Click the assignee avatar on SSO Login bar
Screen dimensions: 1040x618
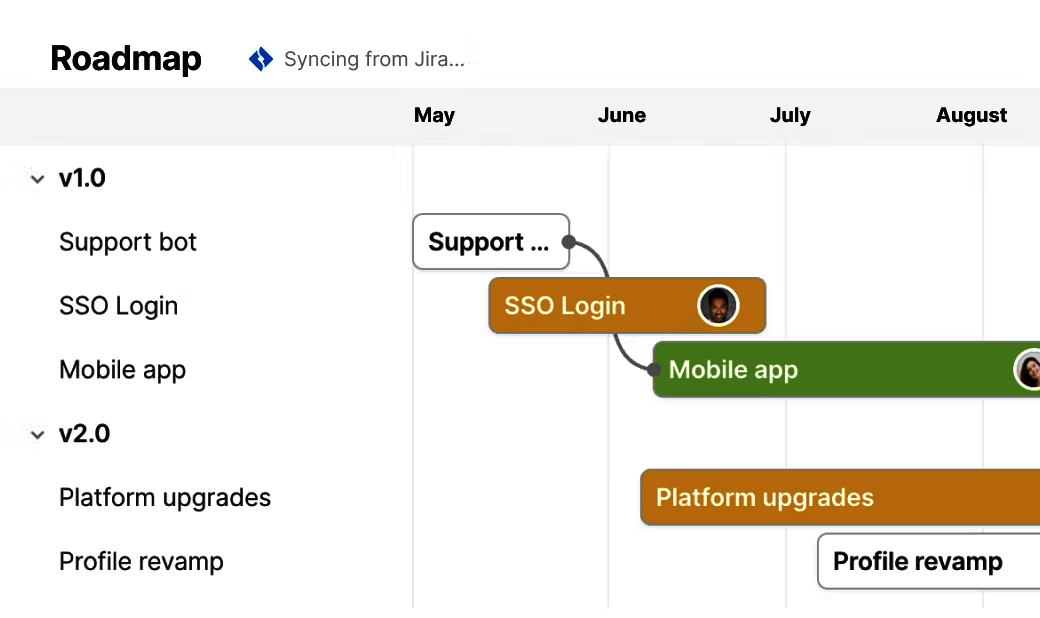click(717, 306)
